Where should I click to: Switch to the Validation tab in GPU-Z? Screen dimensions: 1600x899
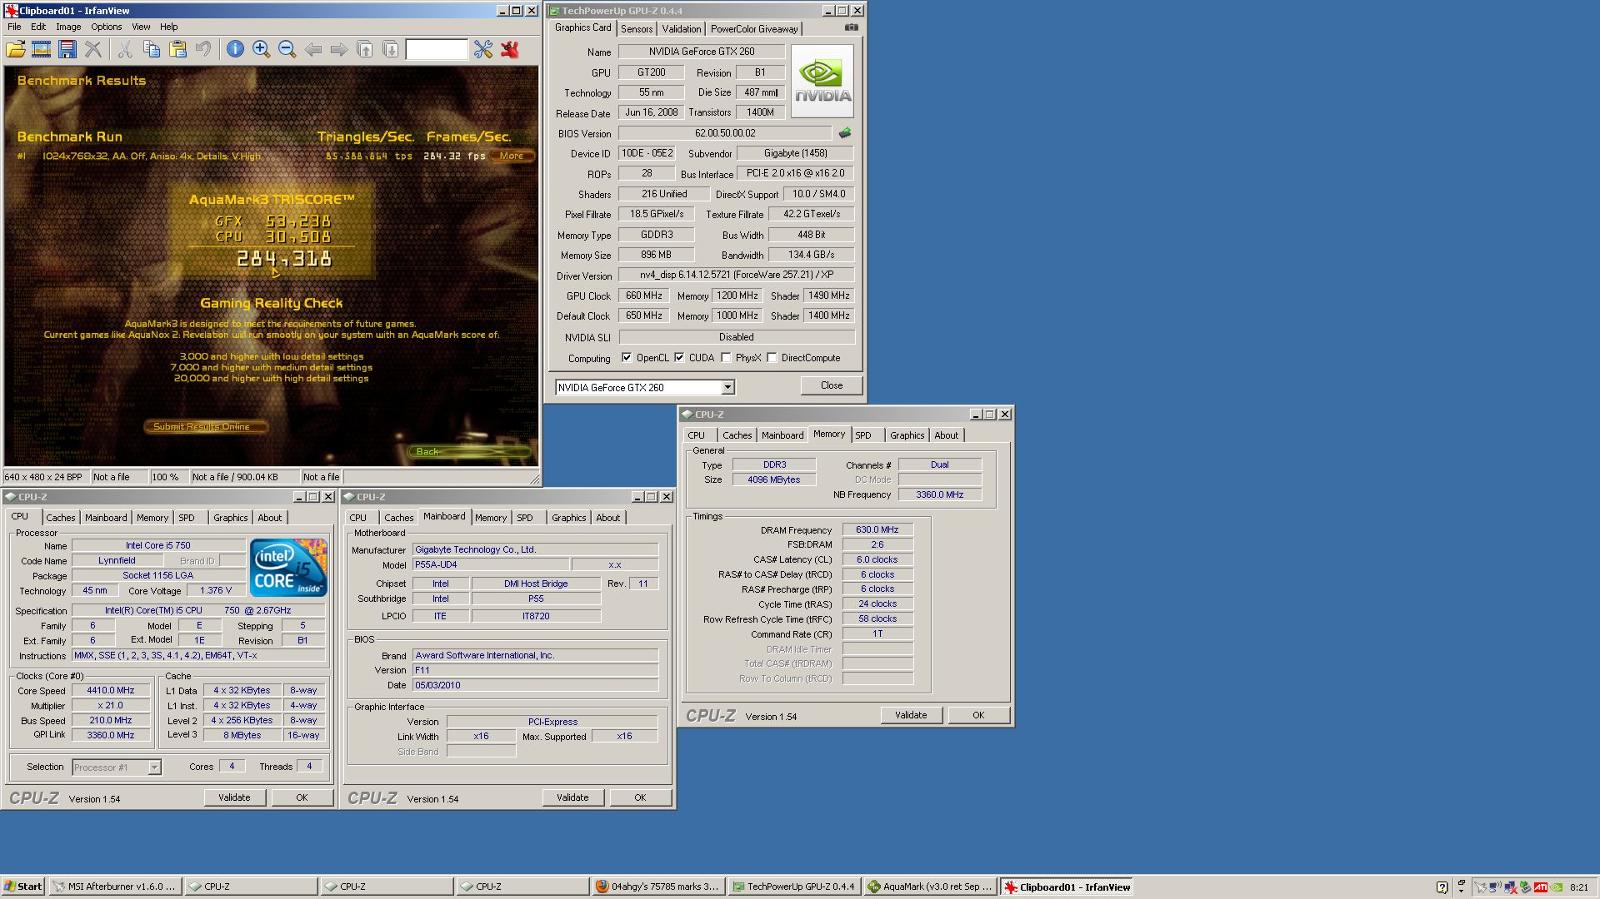pyautogui.click(x=681, y=29)
